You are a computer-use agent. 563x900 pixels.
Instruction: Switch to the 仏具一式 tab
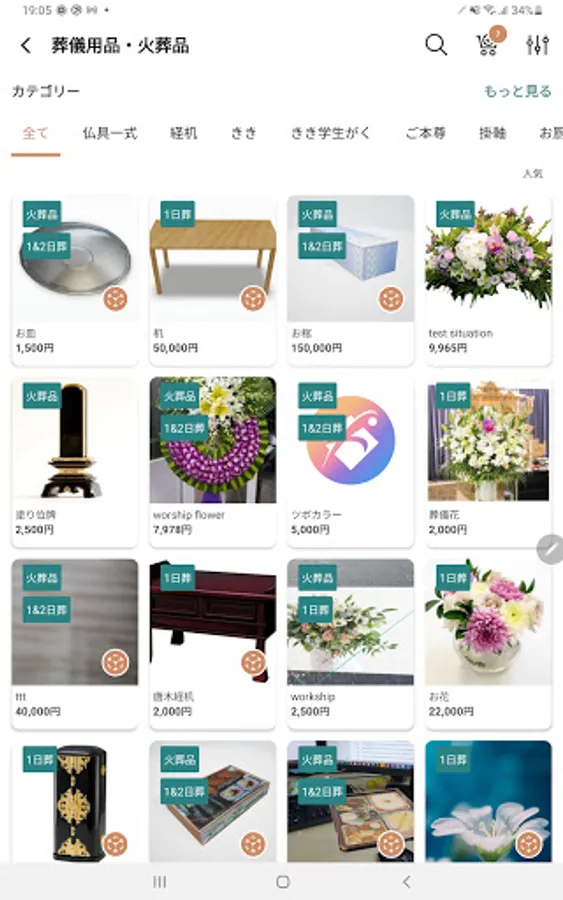coord(110,133)
